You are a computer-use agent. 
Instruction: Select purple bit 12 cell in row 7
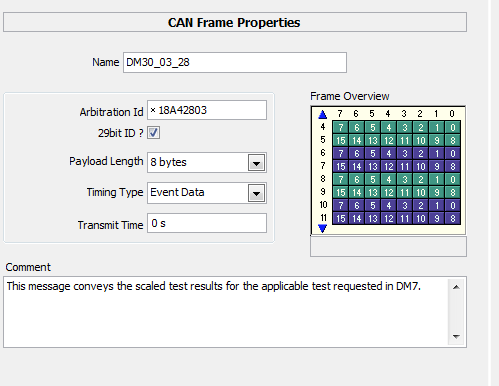(389, 166)
